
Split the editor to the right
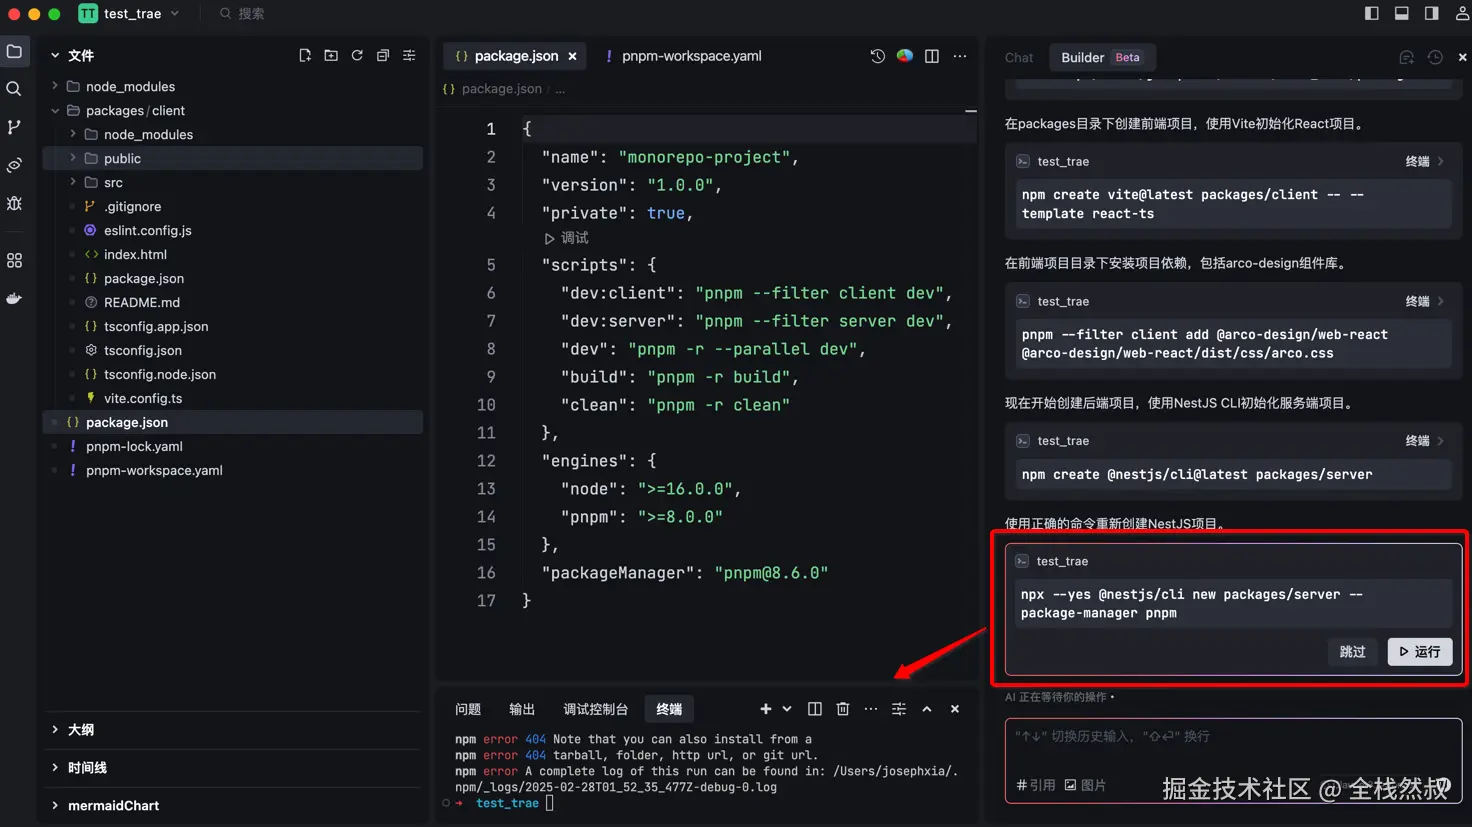[x=932, y=56]
